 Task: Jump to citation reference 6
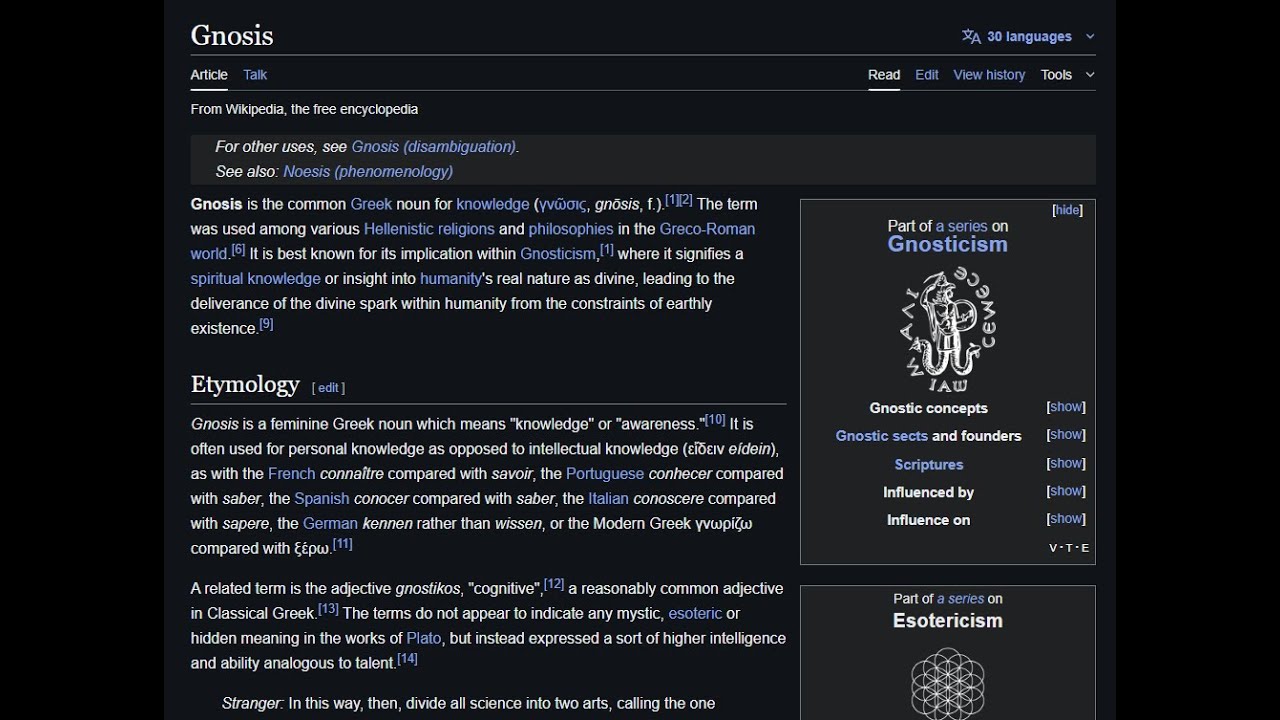tap(238, 250)
